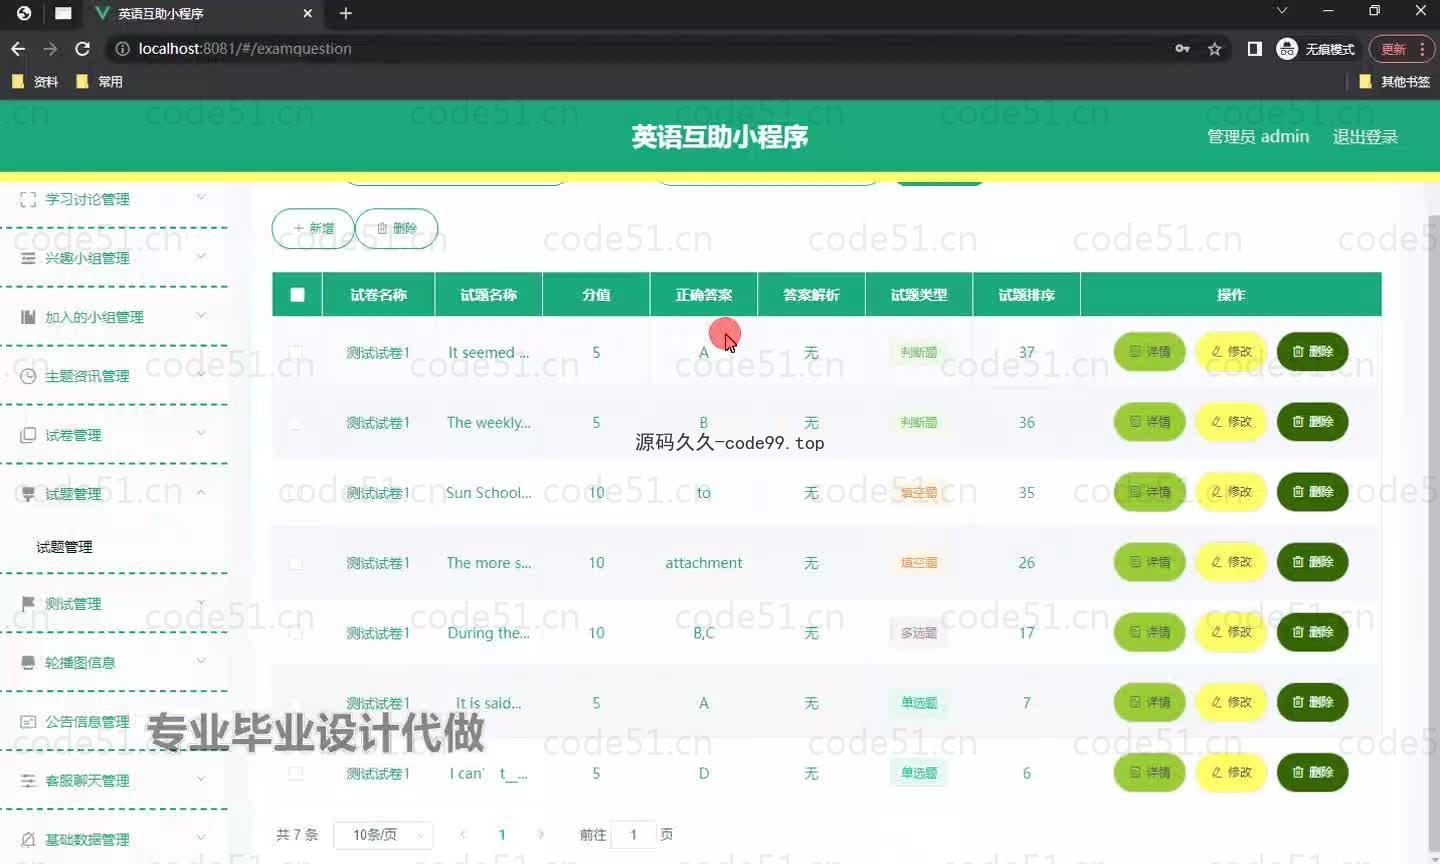The height and width of the screenshot is (864, 1440).
Task: Click 删除 for Sun School... row
Action: click(1313, 492)
